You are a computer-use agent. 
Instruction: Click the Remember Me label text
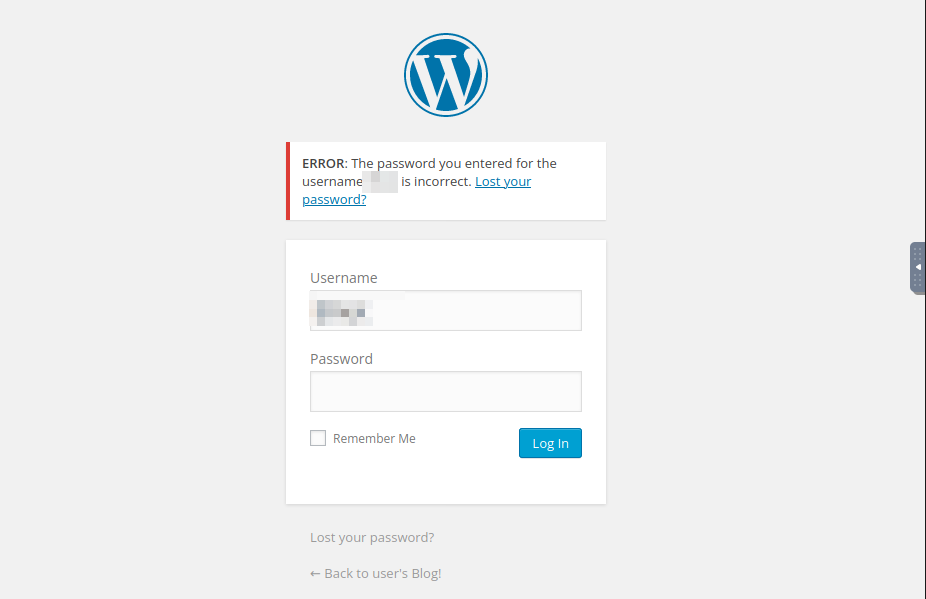374,438
